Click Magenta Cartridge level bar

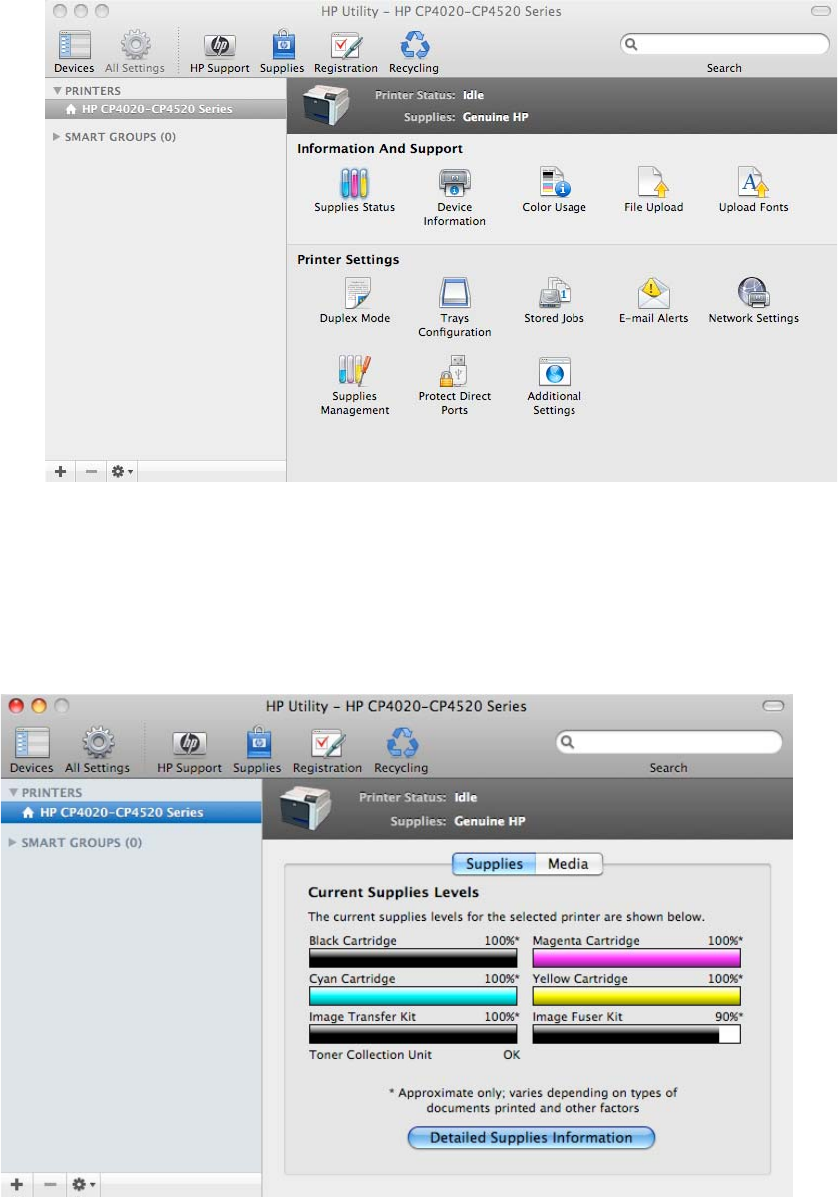pyautogui.click(x=637, y=958)
